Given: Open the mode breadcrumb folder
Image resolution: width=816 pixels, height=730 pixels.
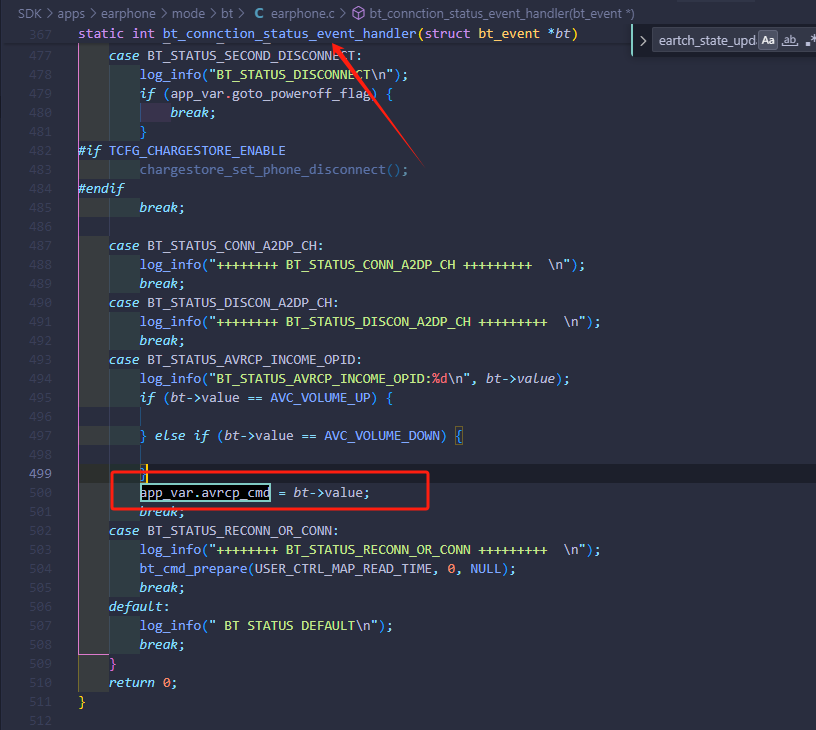Looking at the screenshot, I should (188, 14).
